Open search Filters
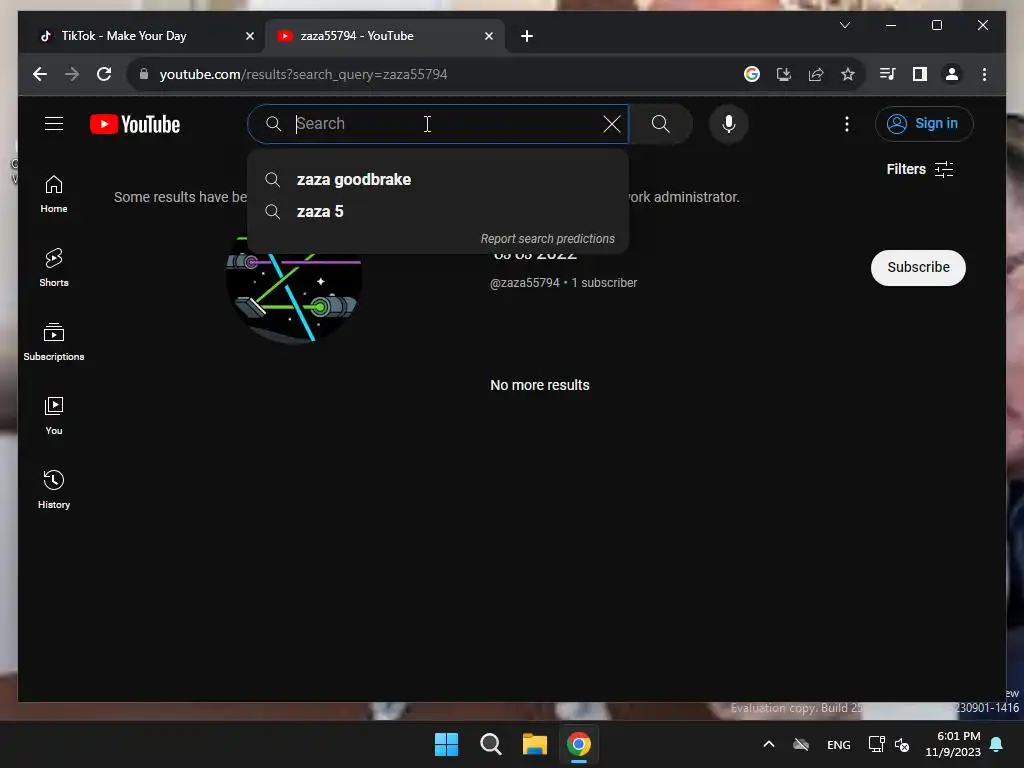 coord(920,170)
